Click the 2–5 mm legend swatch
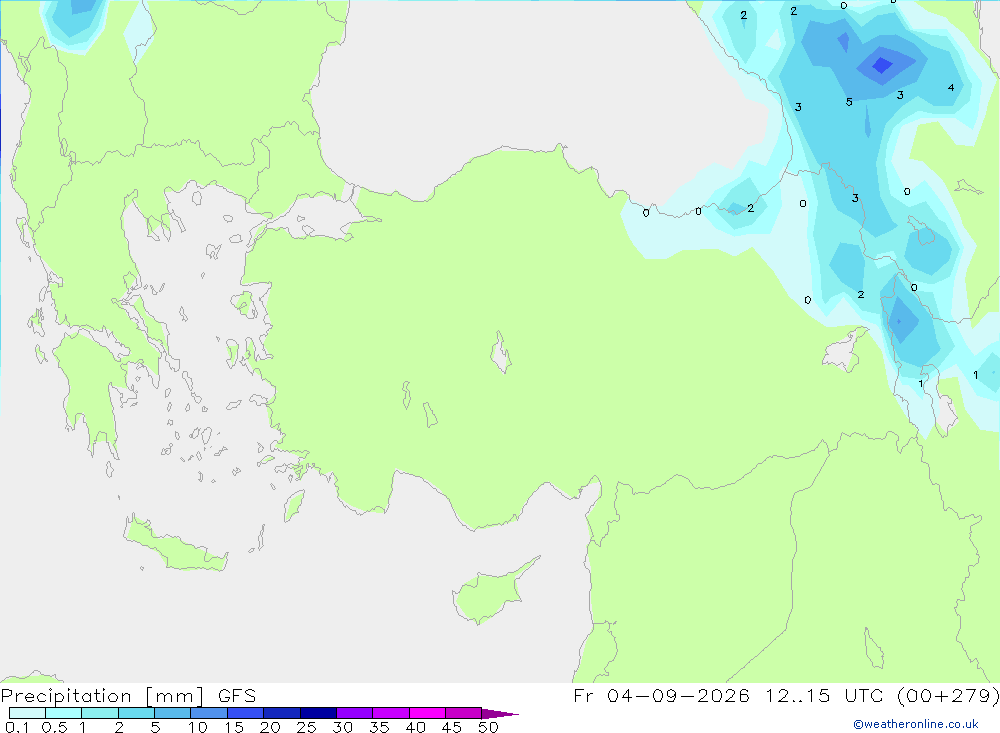The image size is (1000, 733). click(136, 713)
